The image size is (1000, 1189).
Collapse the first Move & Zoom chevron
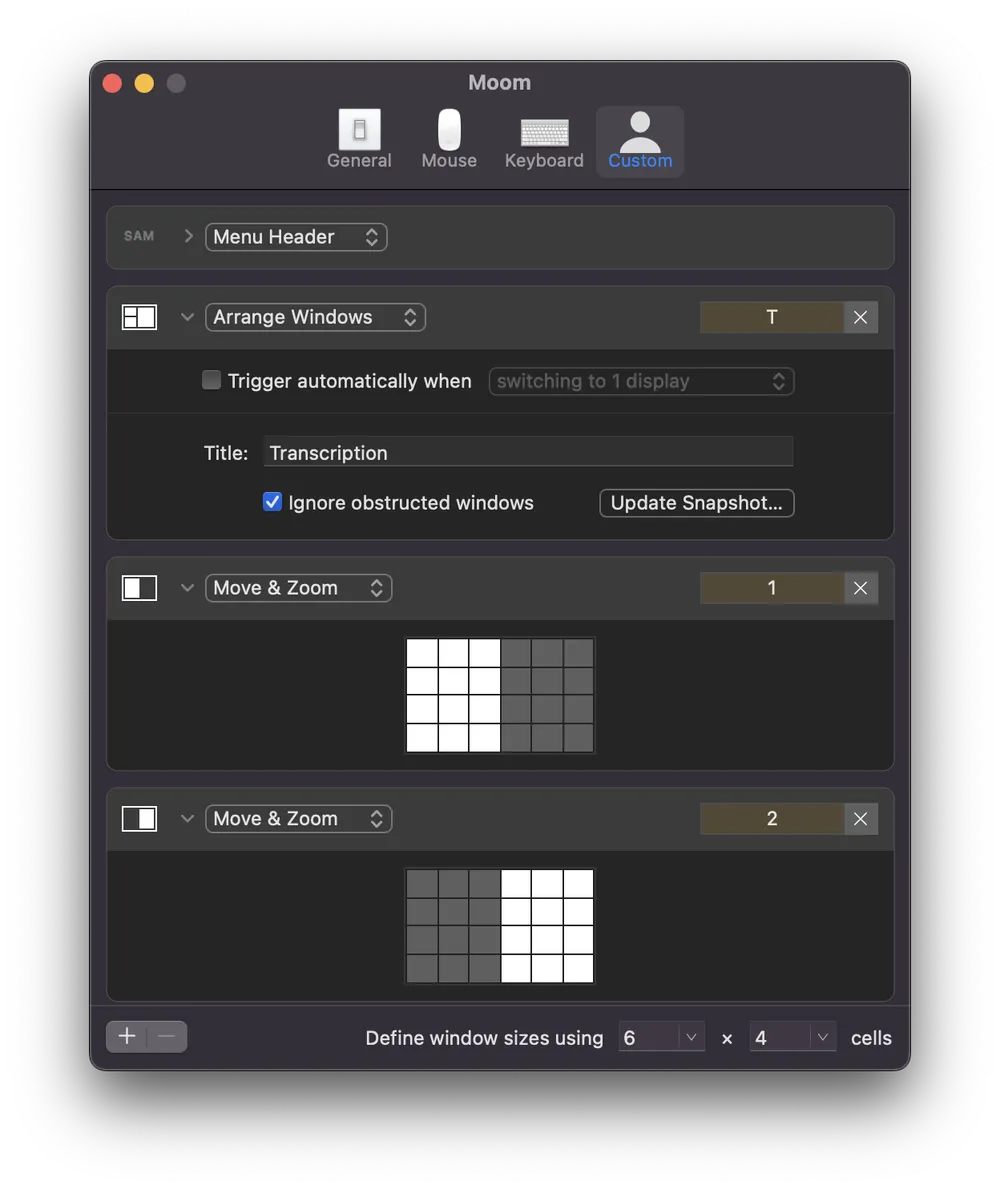[x=187, y=588]
